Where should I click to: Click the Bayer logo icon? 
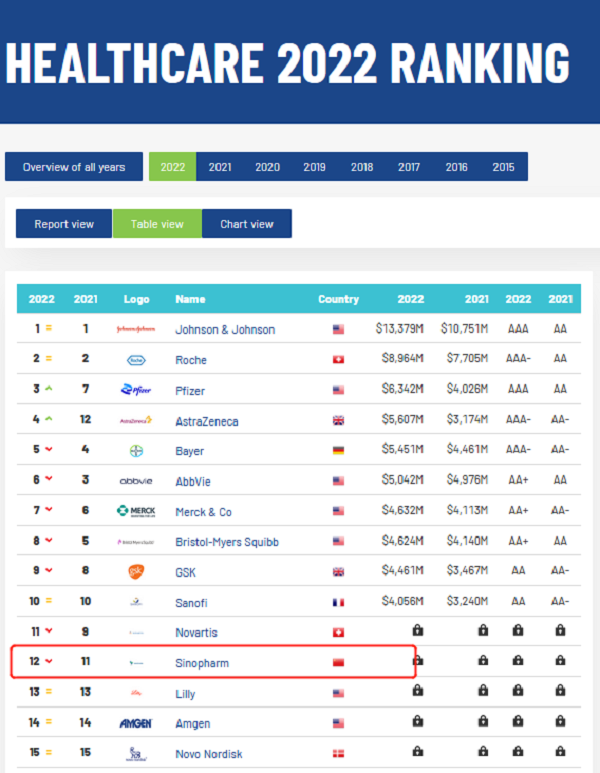(136, 451)
